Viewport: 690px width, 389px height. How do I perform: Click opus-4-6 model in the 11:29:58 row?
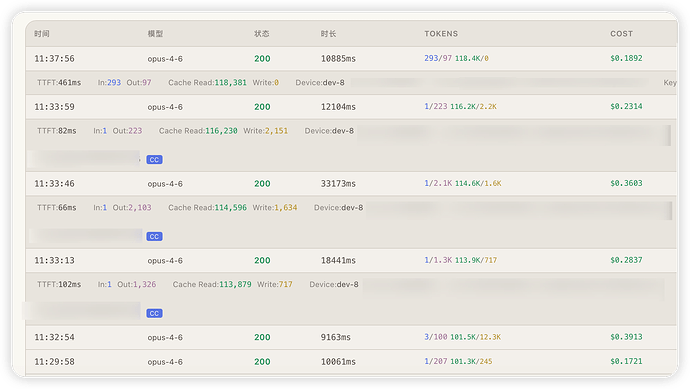pyautogui.click(x=165, y=362)
